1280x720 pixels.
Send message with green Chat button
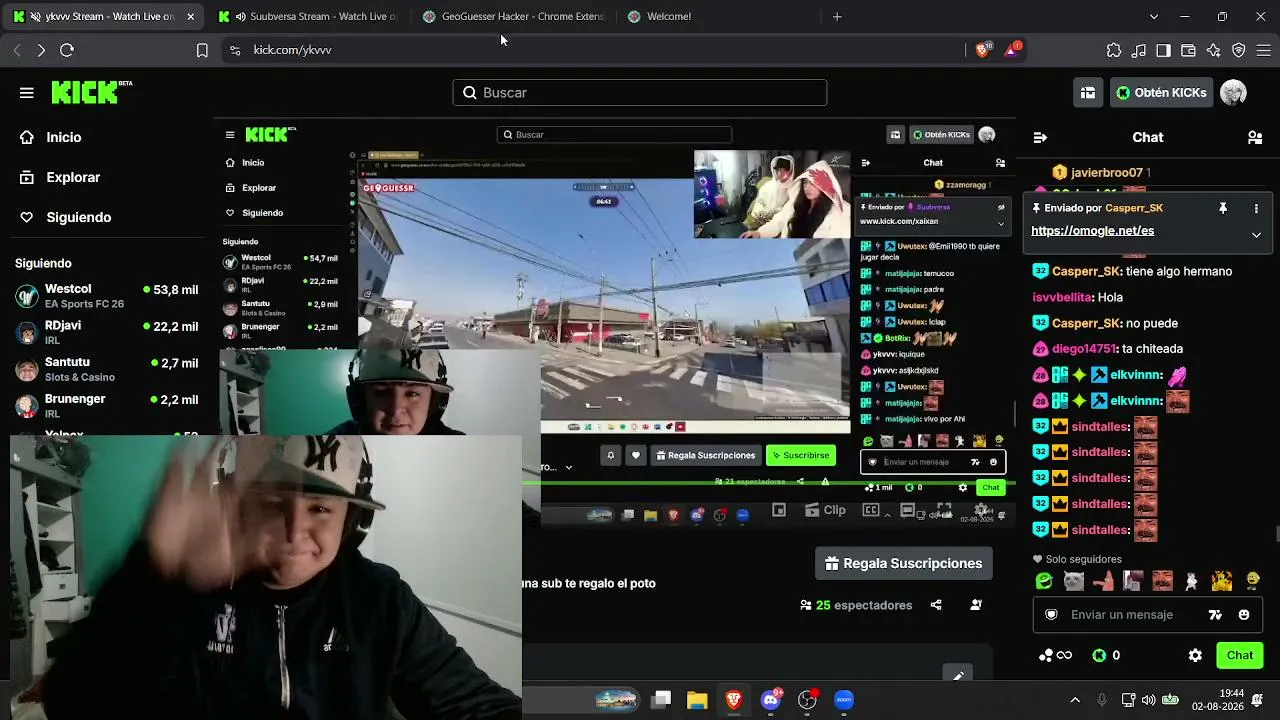click(x=1240, y=656)
